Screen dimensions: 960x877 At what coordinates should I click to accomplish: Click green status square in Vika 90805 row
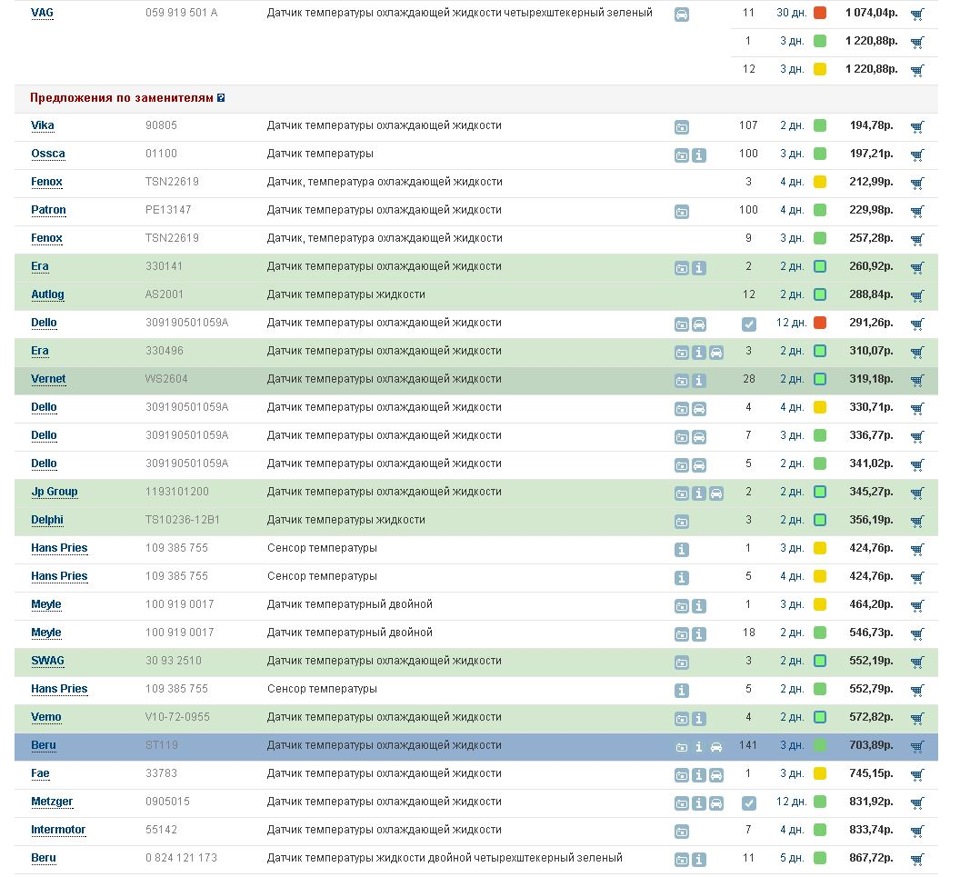tap(820, 126)
